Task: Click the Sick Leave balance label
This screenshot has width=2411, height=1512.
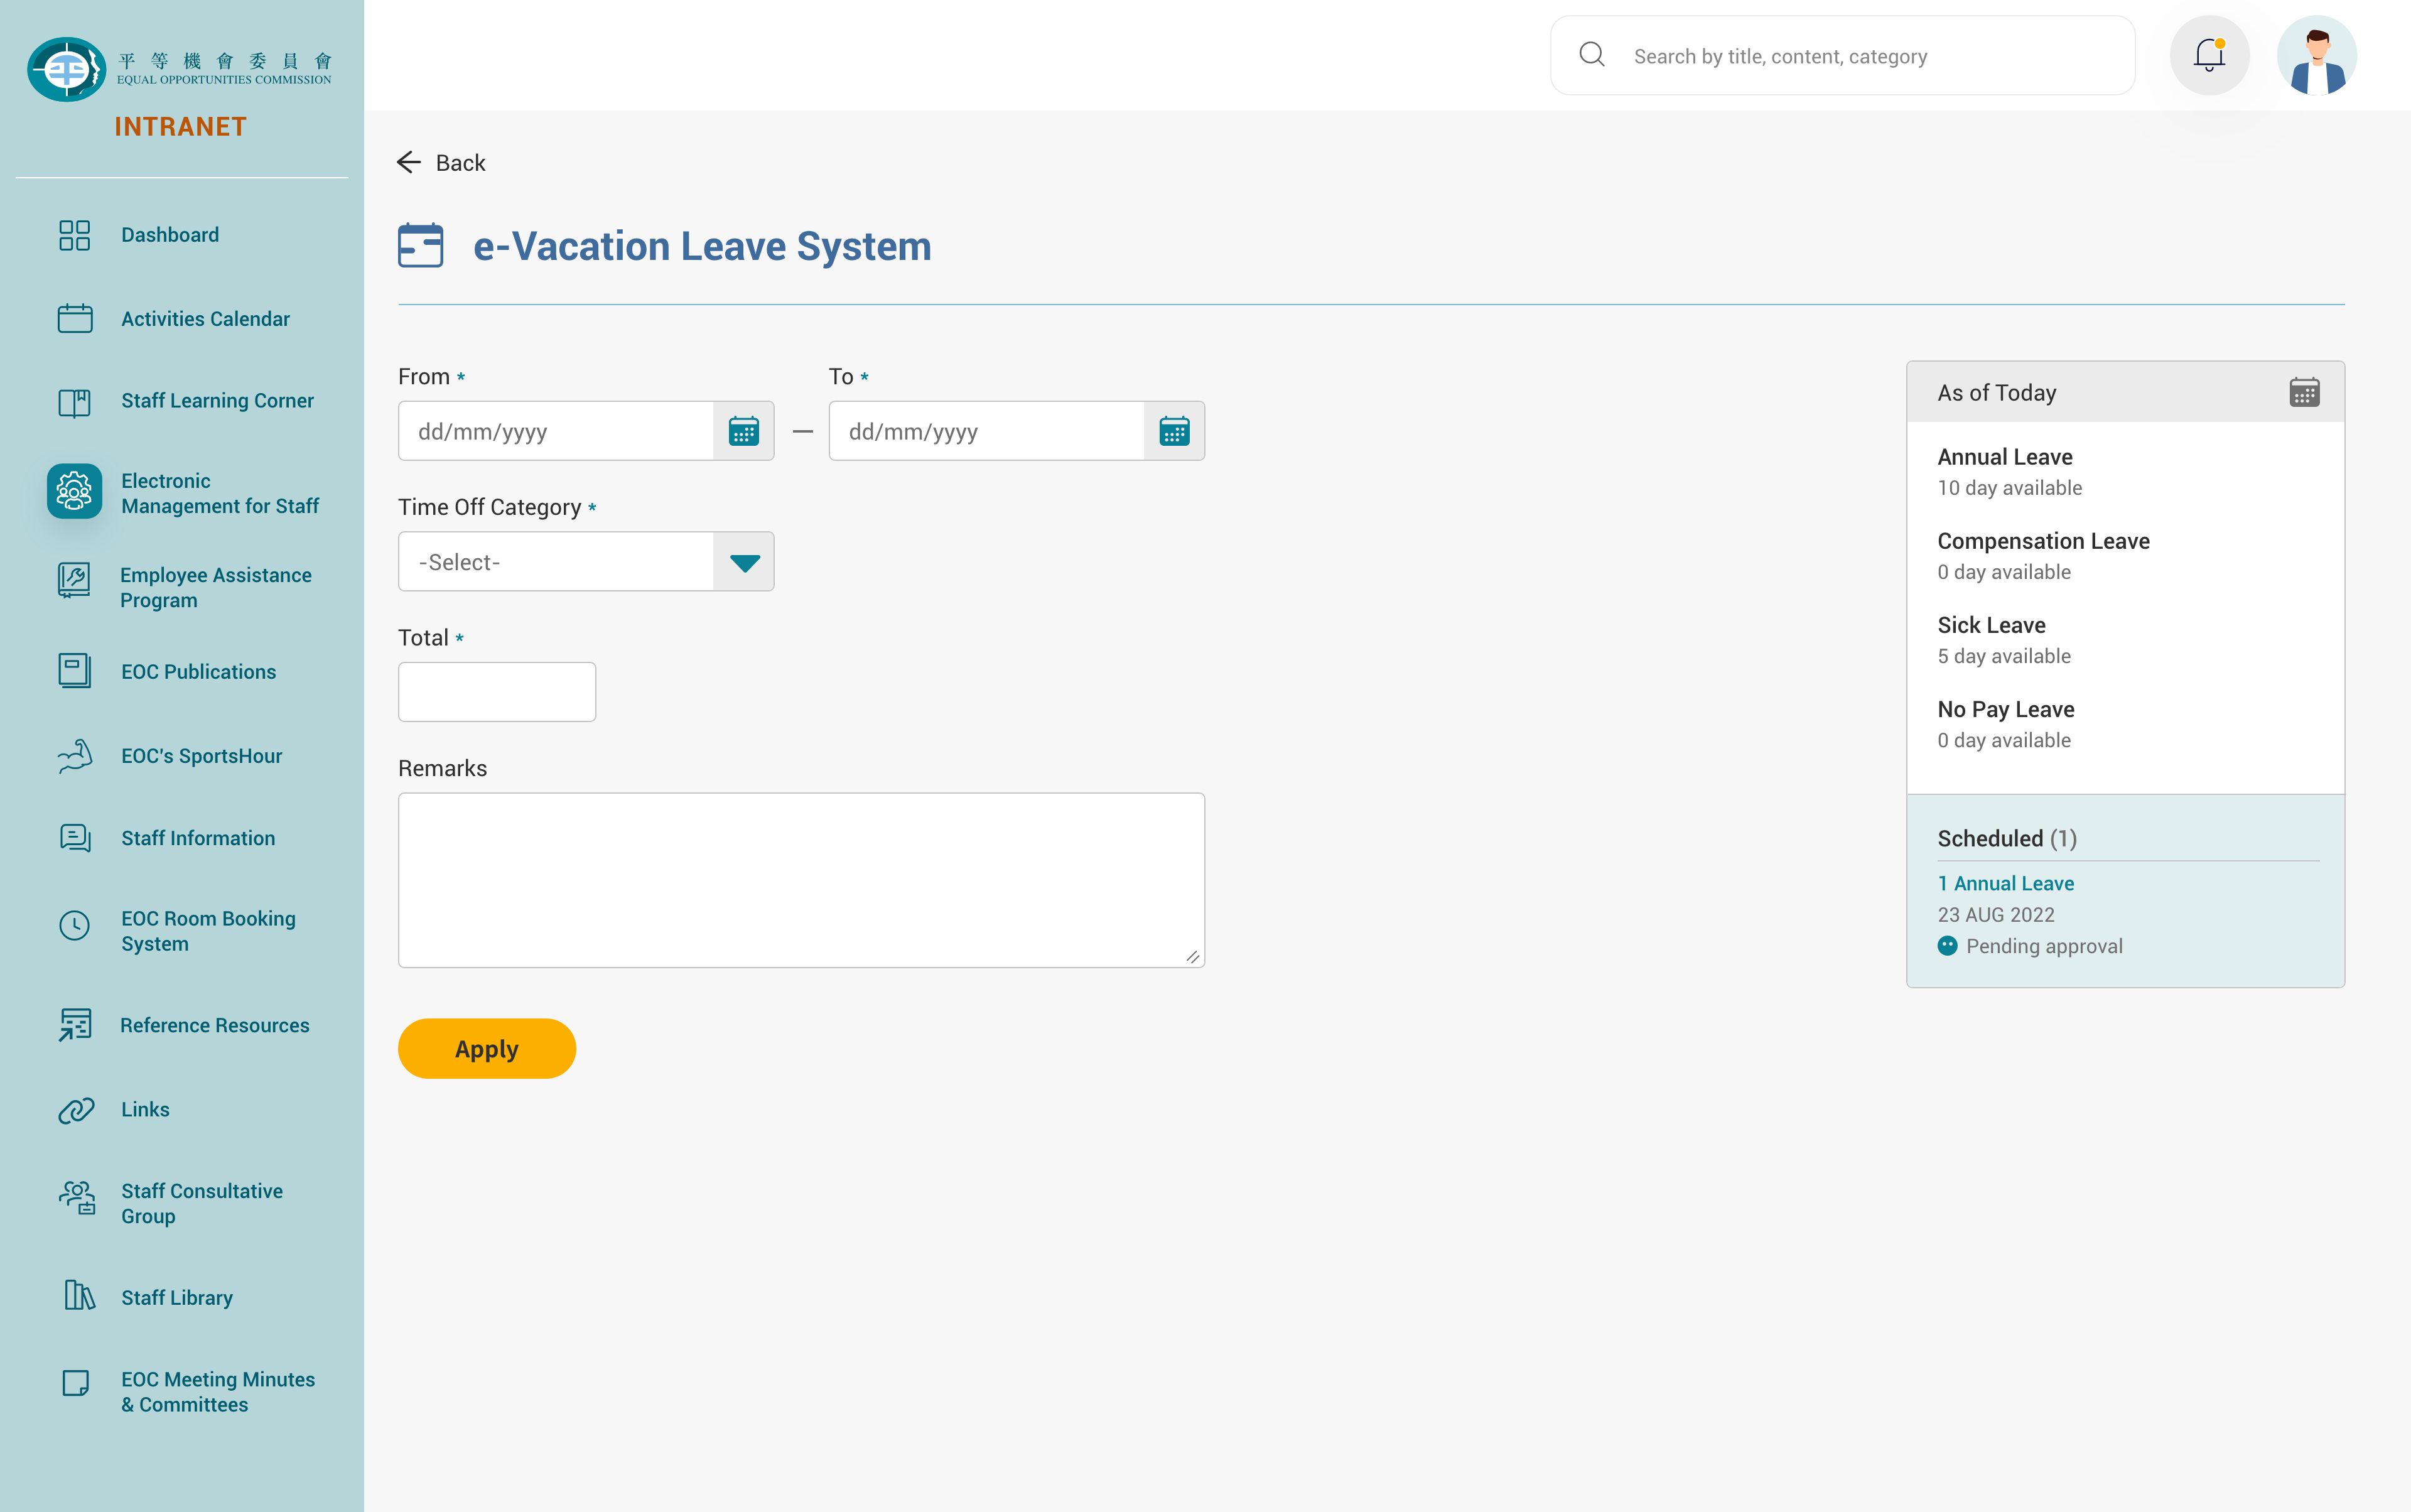Action: [x=1991, y=625]
